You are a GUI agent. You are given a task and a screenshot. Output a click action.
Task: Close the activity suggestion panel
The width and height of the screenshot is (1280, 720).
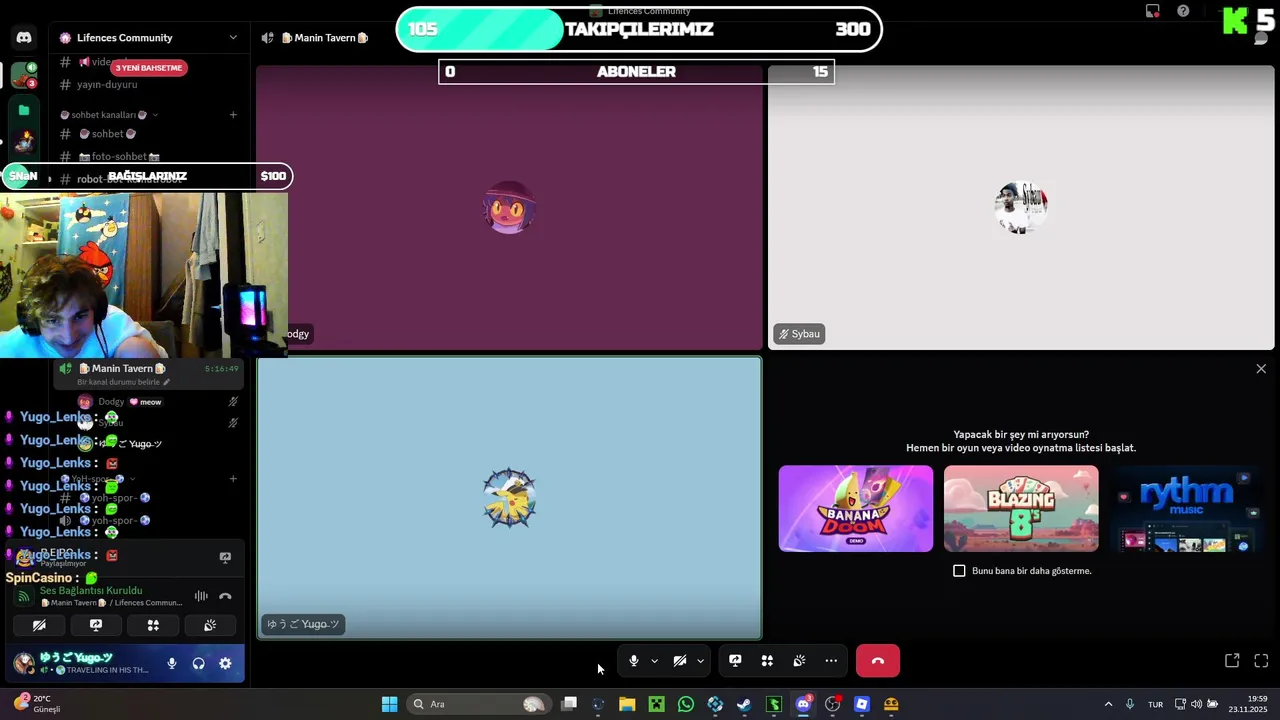tap(1261, 369)
